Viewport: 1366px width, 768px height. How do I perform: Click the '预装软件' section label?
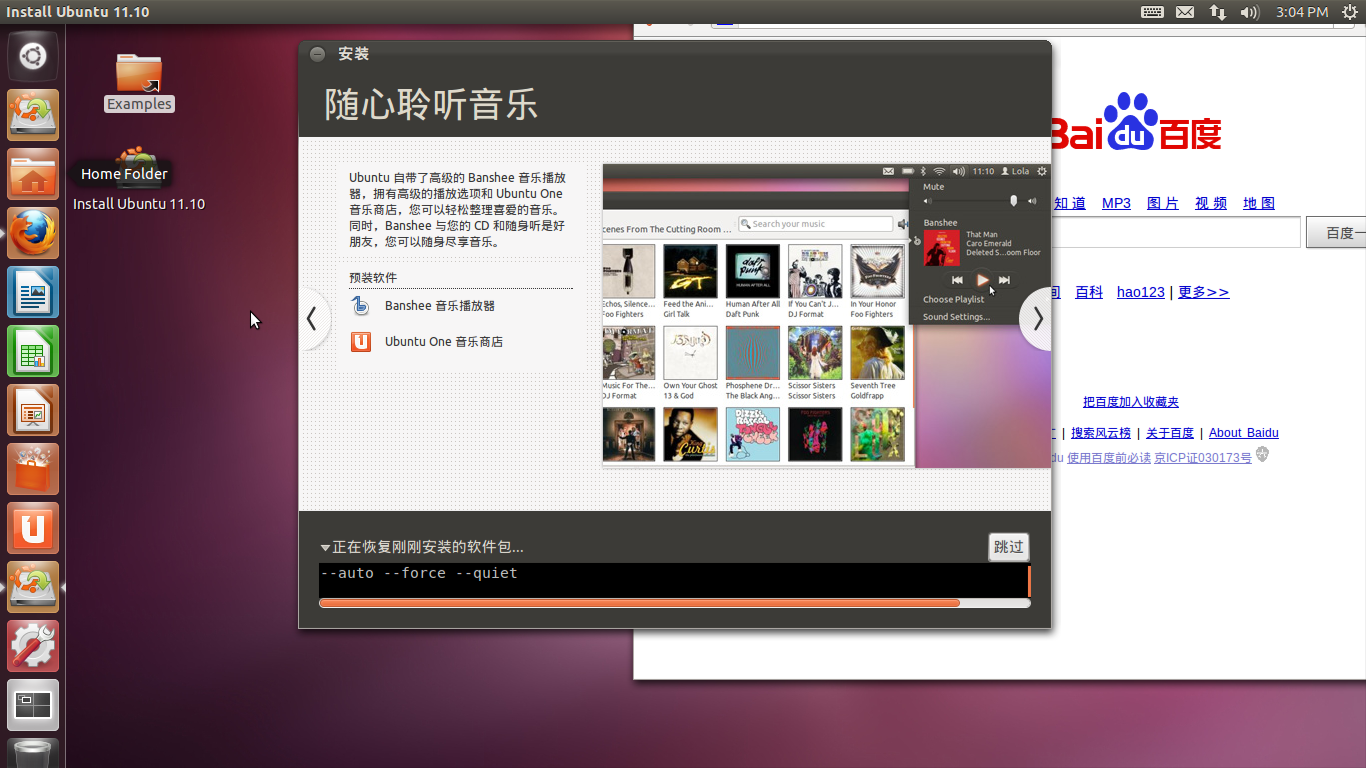pyautogui.click(x=373, y=278)
